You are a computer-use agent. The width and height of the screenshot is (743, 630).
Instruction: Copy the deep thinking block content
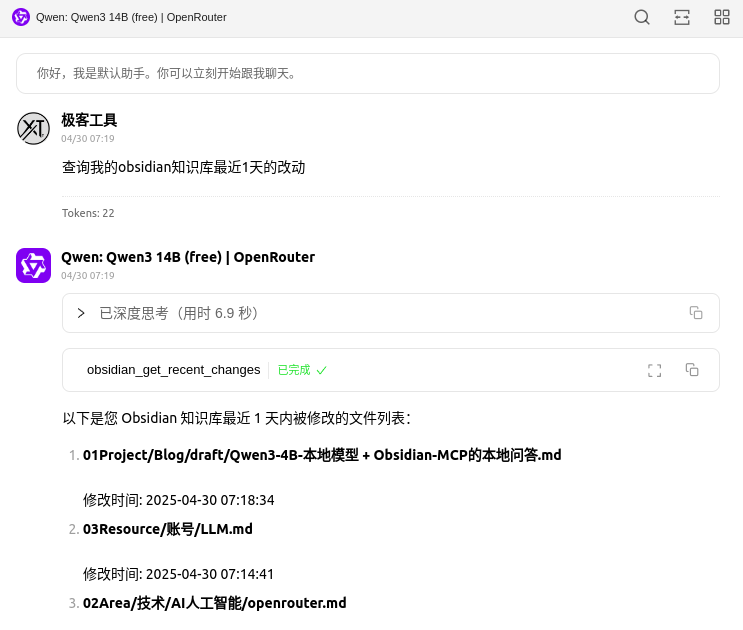point(696,313)
